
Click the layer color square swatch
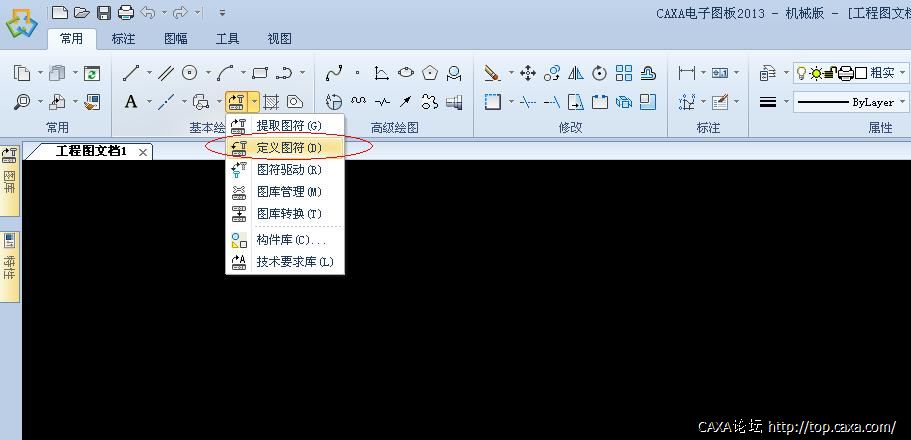pyautogui.click(x=861, y=73)
